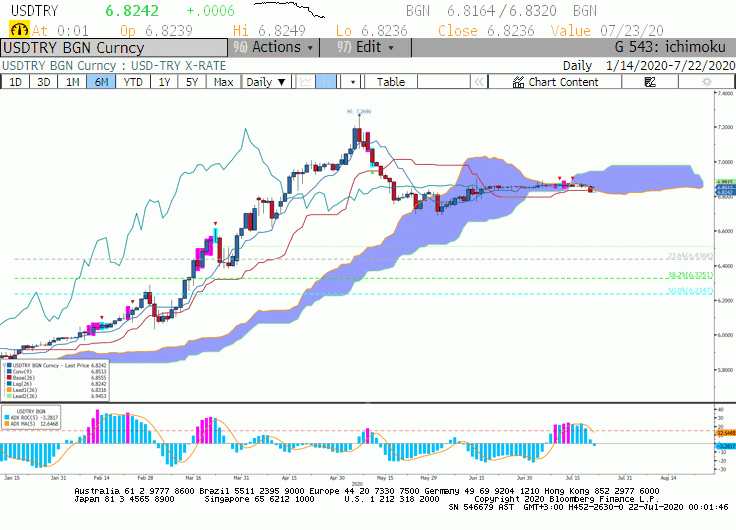Select the Max range tab
The height and width of the screenshot is (530, 736).
click(x=223, y=82)
